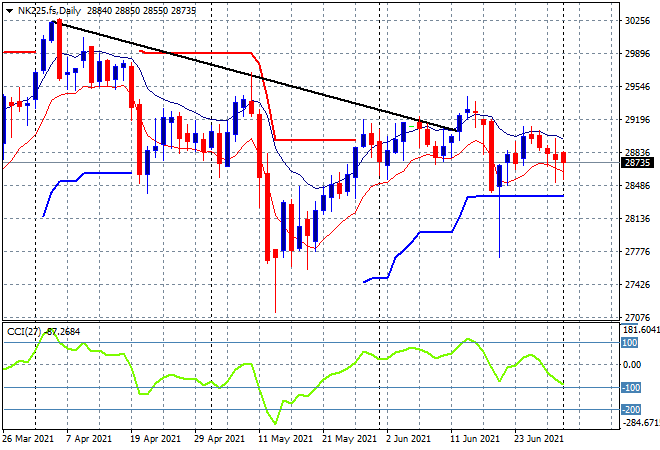Click price axis label 29896

pos(637,53)
